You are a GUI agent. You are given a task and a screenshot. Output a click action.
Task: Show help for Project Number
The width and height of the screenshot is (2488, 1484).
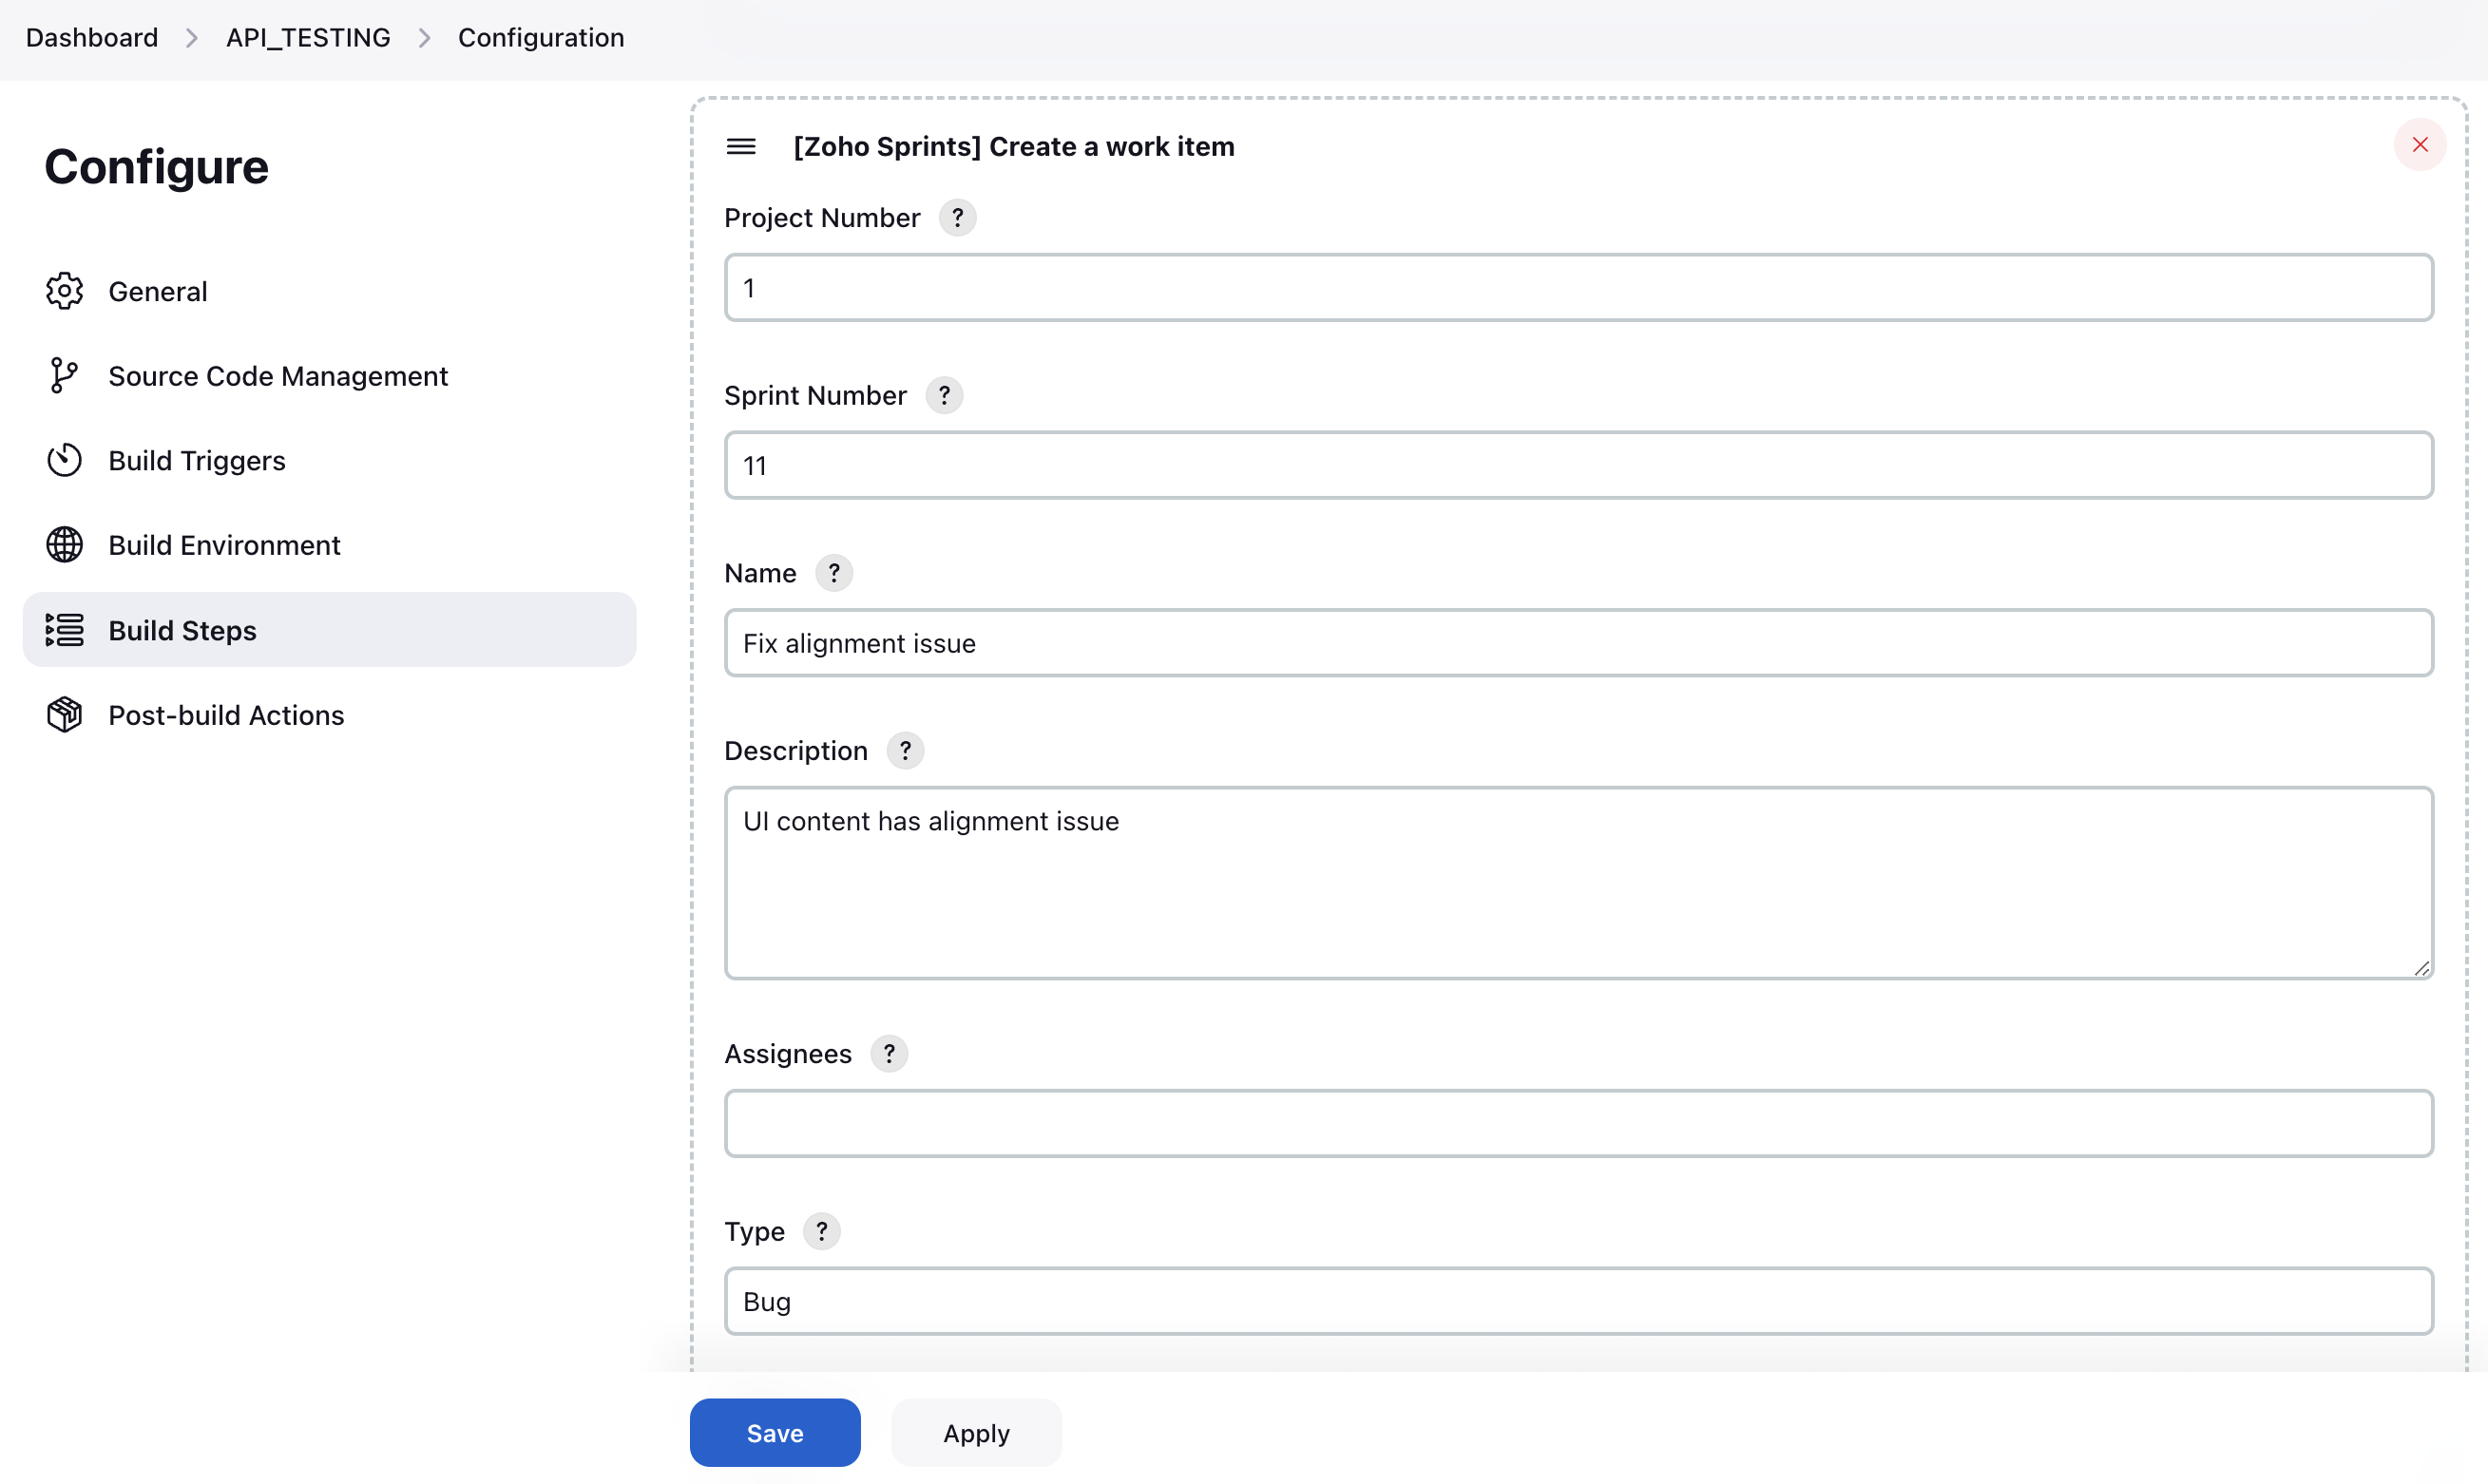957,218
